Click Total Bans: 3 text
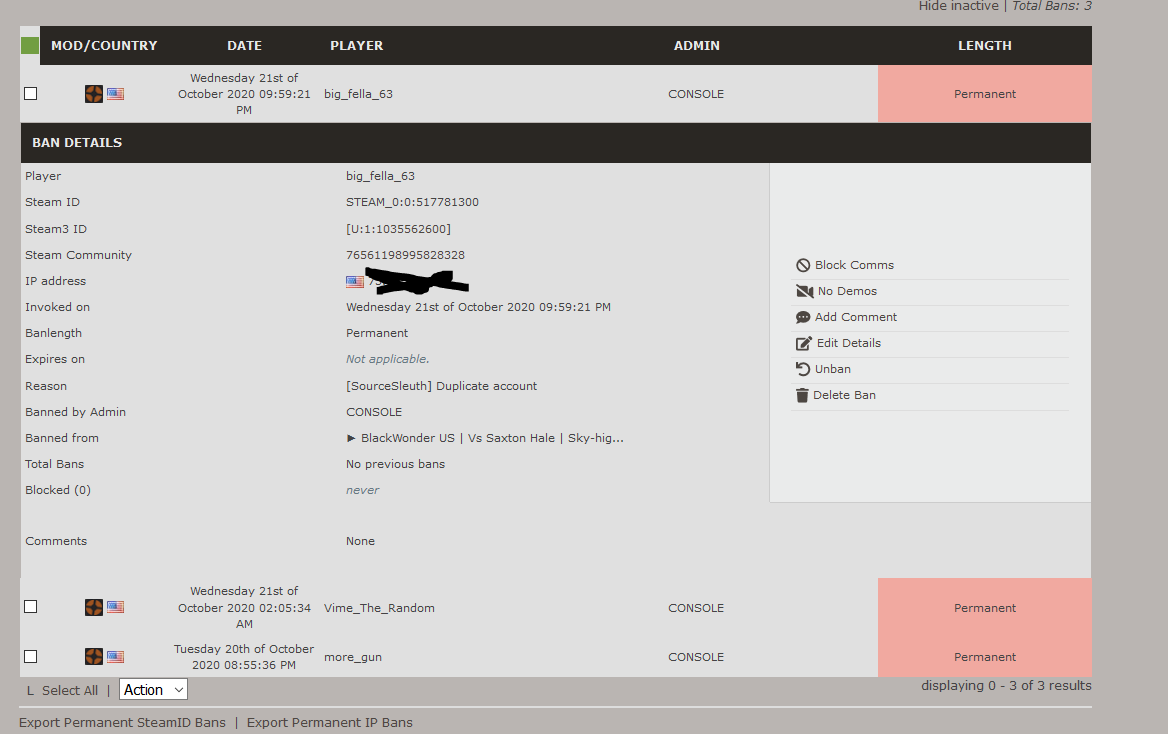The height and width of the screenshot is (734, 1168). pos(1052,6)
